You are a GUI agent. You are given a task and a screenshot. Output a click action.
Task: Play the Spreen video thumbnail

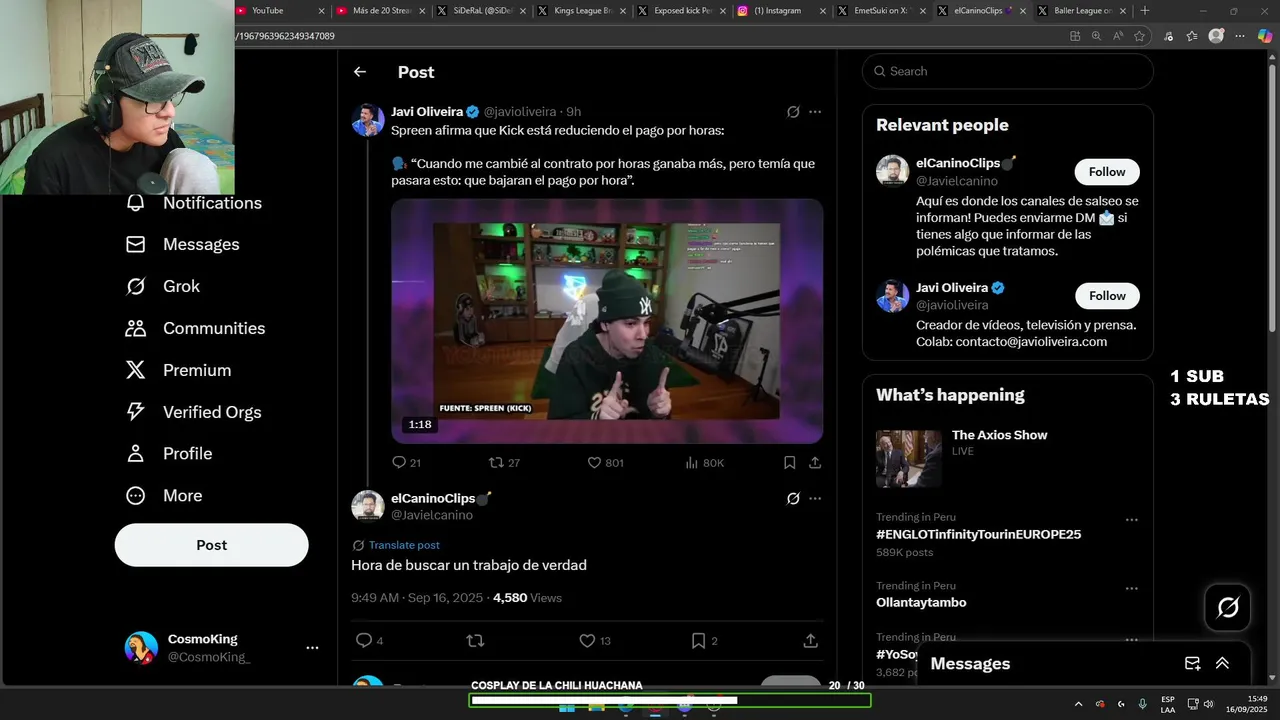pyautogui.click(x=607, y=321)
